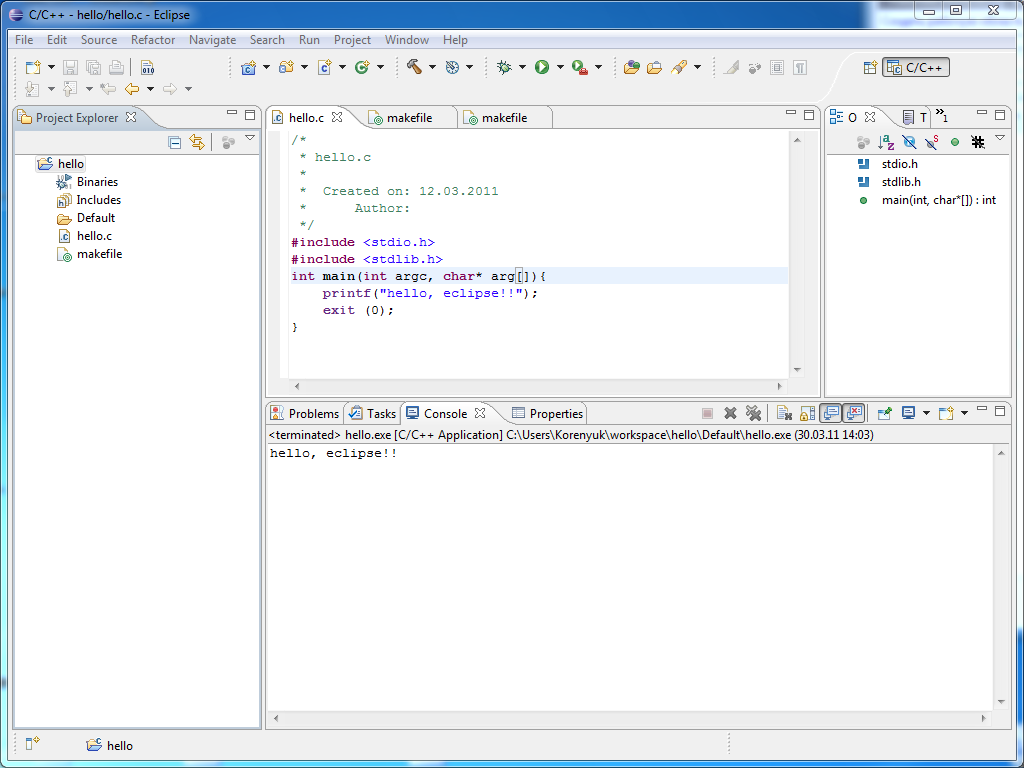Click the Build (hammer) toolbar icon
Screen dimensions: 1024x768
414,67
